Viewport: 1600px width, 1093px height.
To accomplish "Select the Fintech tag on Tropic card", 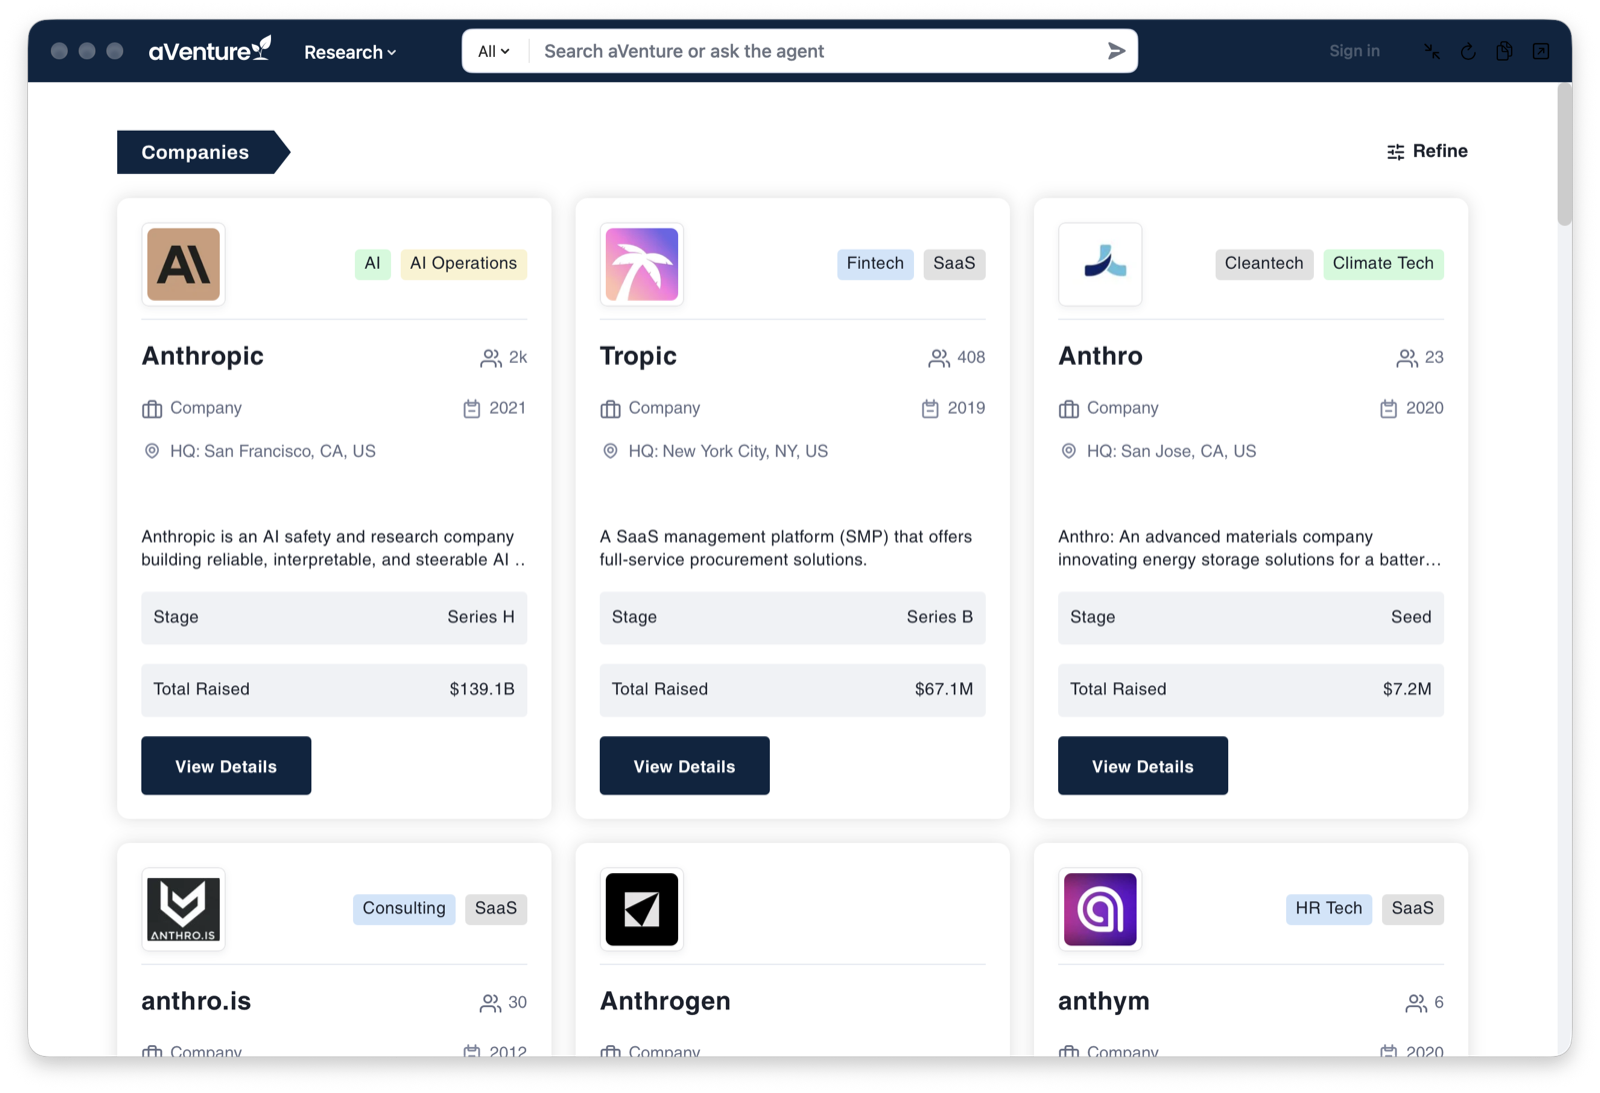I will tap(875, 263).
